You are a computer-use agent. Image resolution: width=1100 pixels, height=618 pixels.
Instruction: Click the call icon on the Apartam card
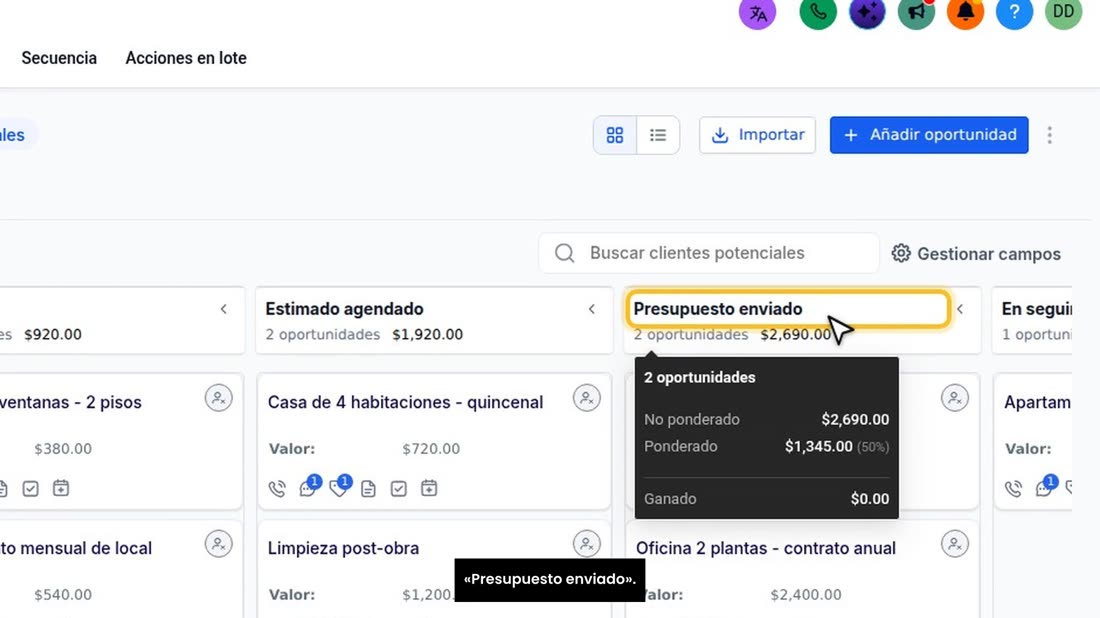1013,488
